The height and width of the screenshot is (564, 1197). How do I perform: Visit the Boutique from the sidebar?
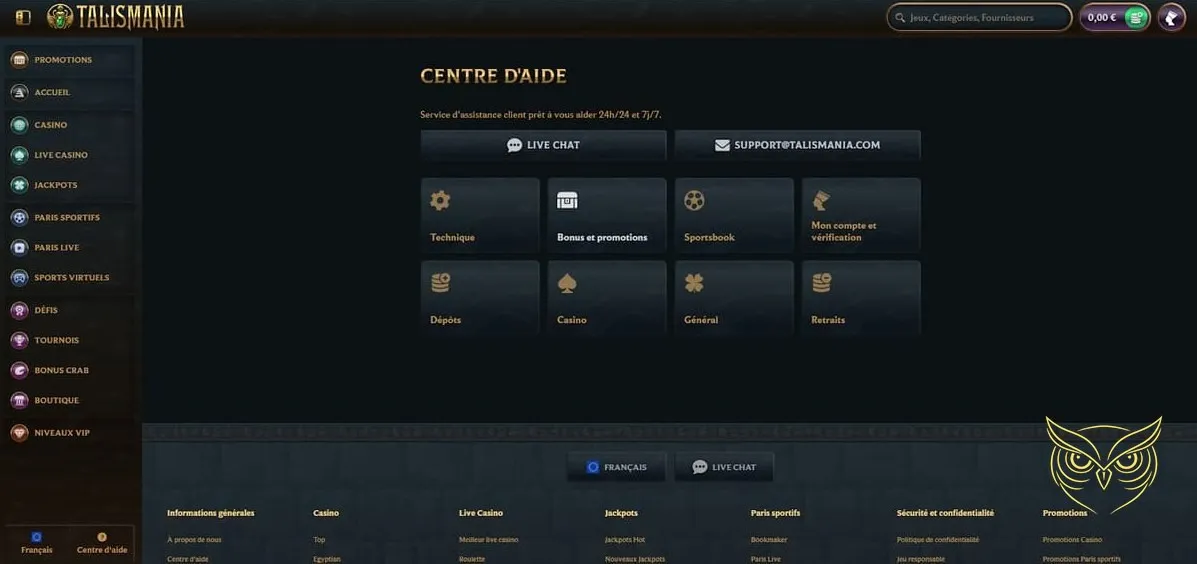point(69,400)
